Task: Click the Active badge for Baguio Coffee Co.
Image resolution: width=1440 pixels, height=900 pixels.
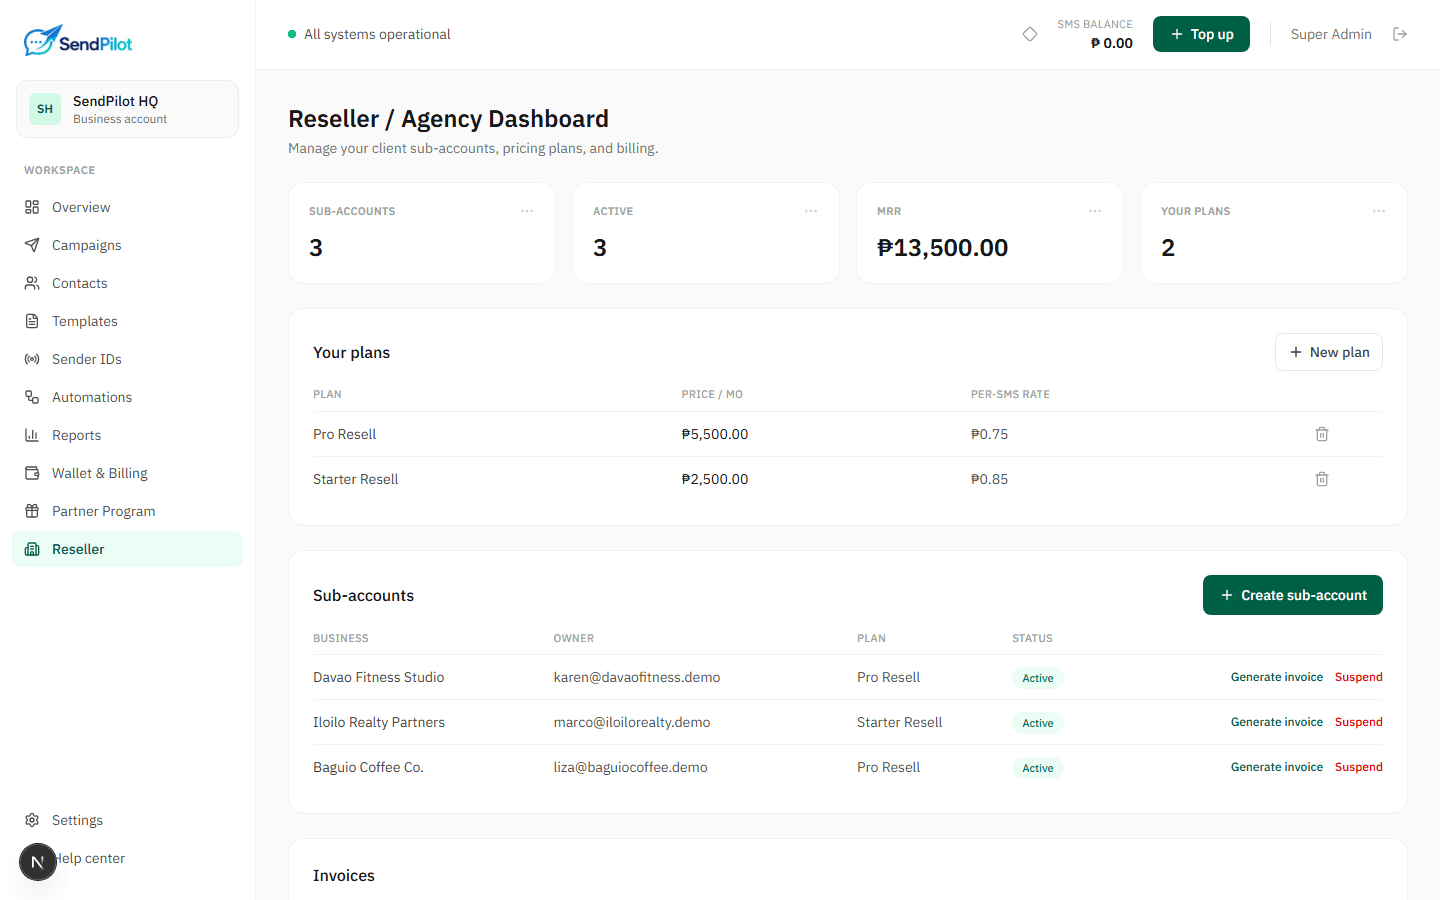Action: (x=1038, y=768)
